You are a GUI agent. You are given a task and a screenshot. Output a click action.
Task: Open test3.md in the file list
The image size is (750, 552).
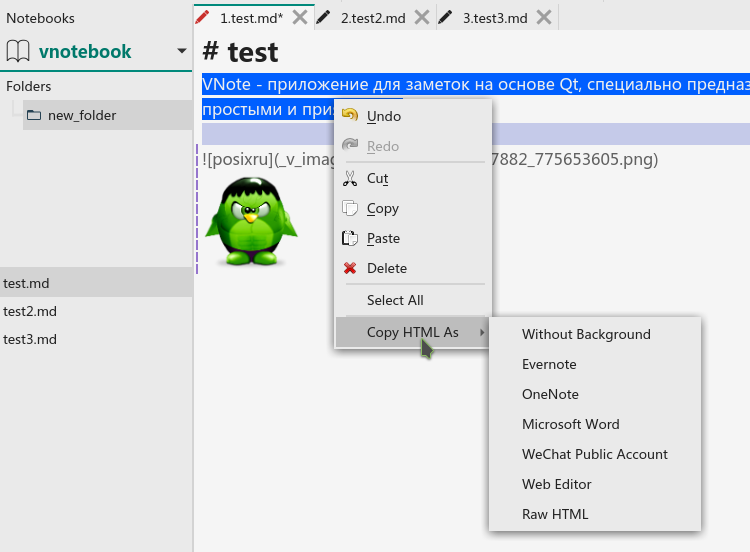point(96,339)
